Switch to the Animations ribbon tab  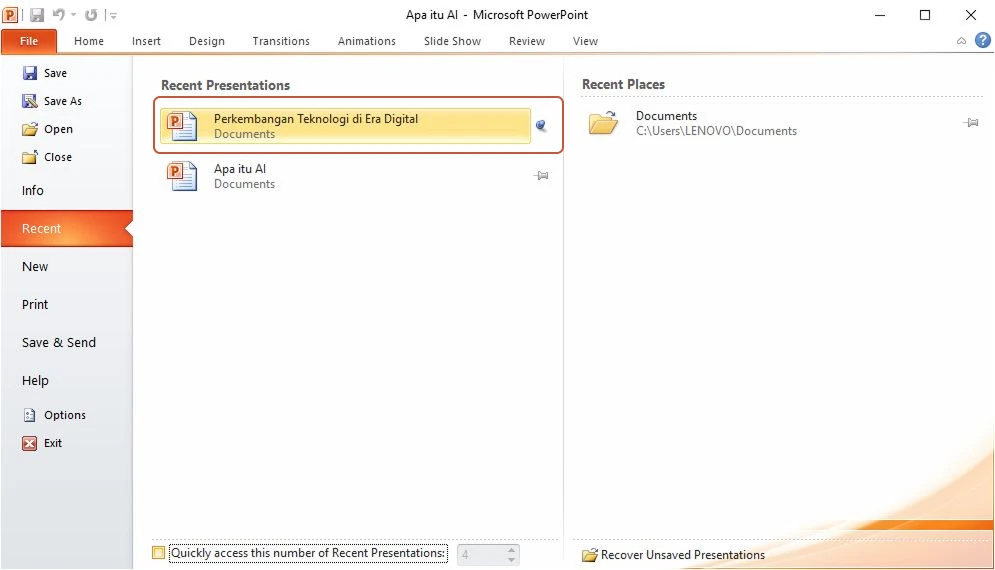[367, 41]
